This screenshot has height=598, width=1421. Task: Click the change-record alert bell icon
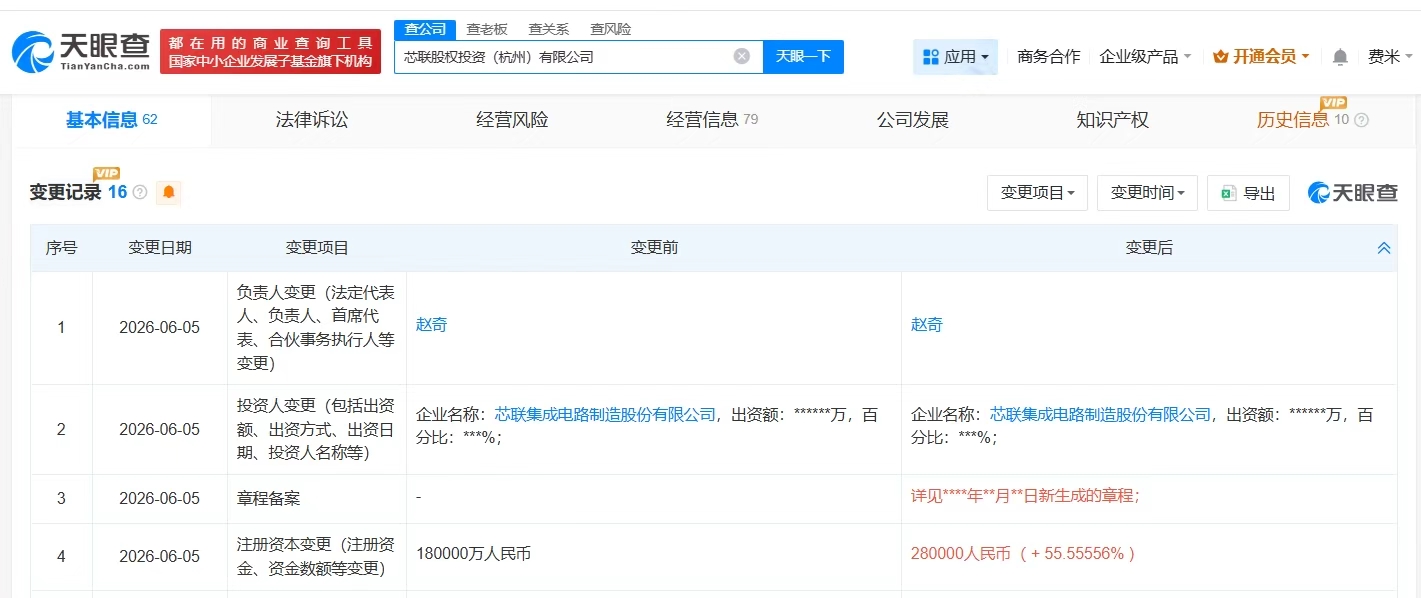[x=169, y=192]
